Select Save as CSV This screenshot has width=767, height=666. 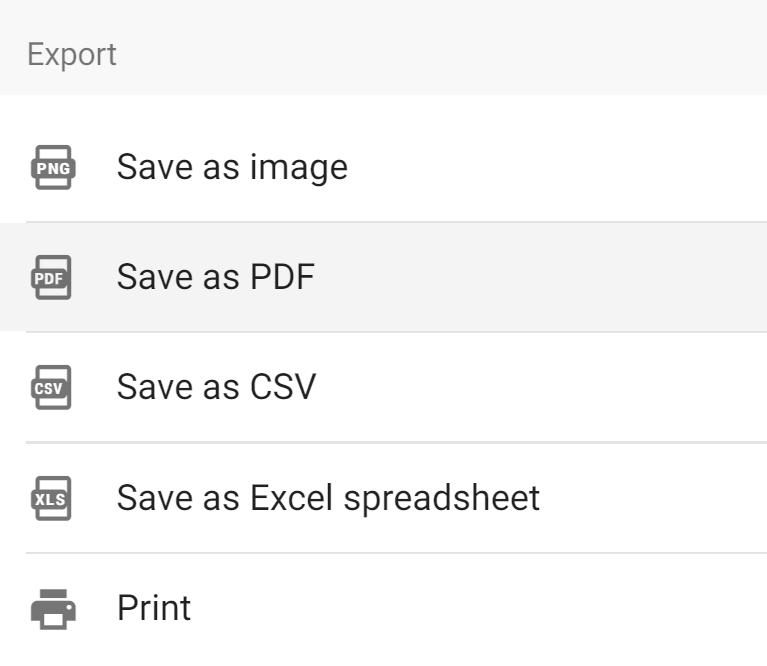[384, 387]
